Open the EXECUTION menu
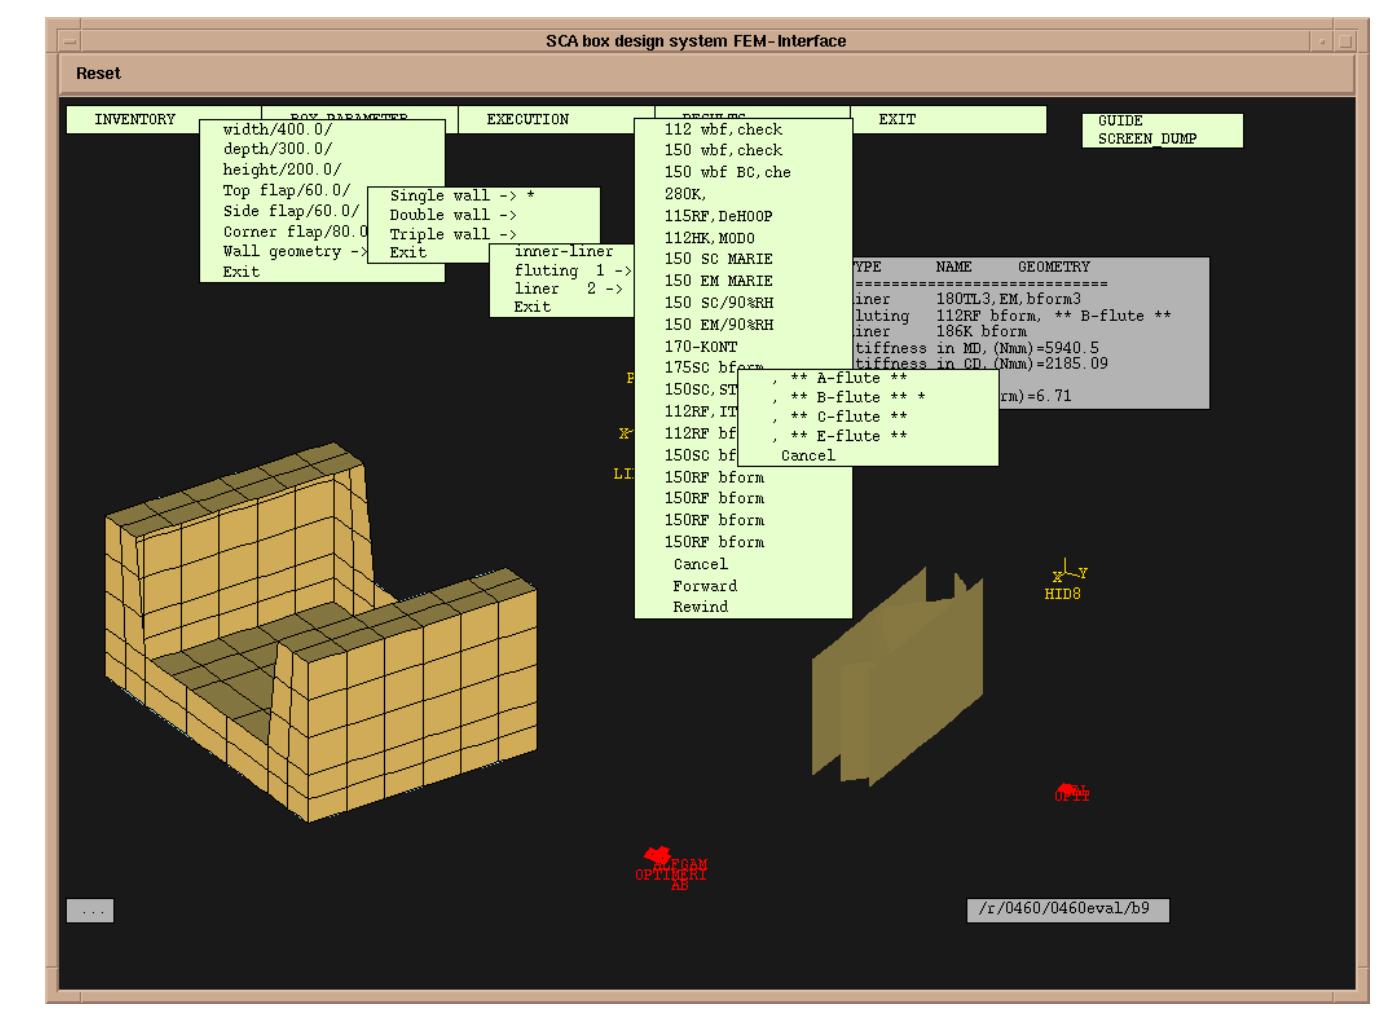Screen dimensions: 1395x1015 click(x=528, y=119)
